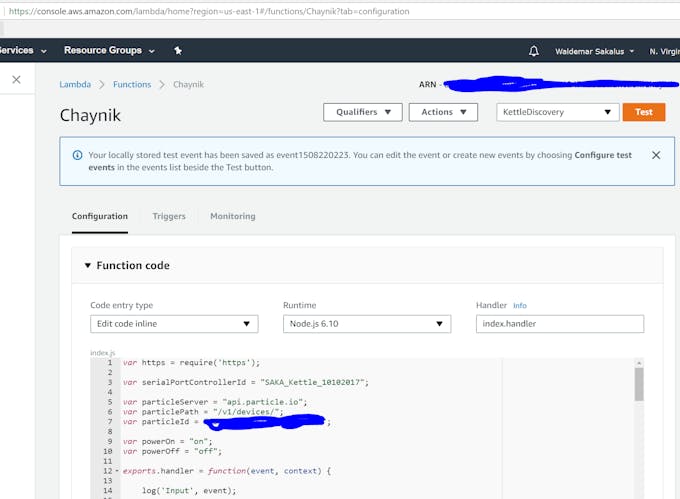
Task: Open the Waldemar Sakalus account menu
Action: point(595,51)
